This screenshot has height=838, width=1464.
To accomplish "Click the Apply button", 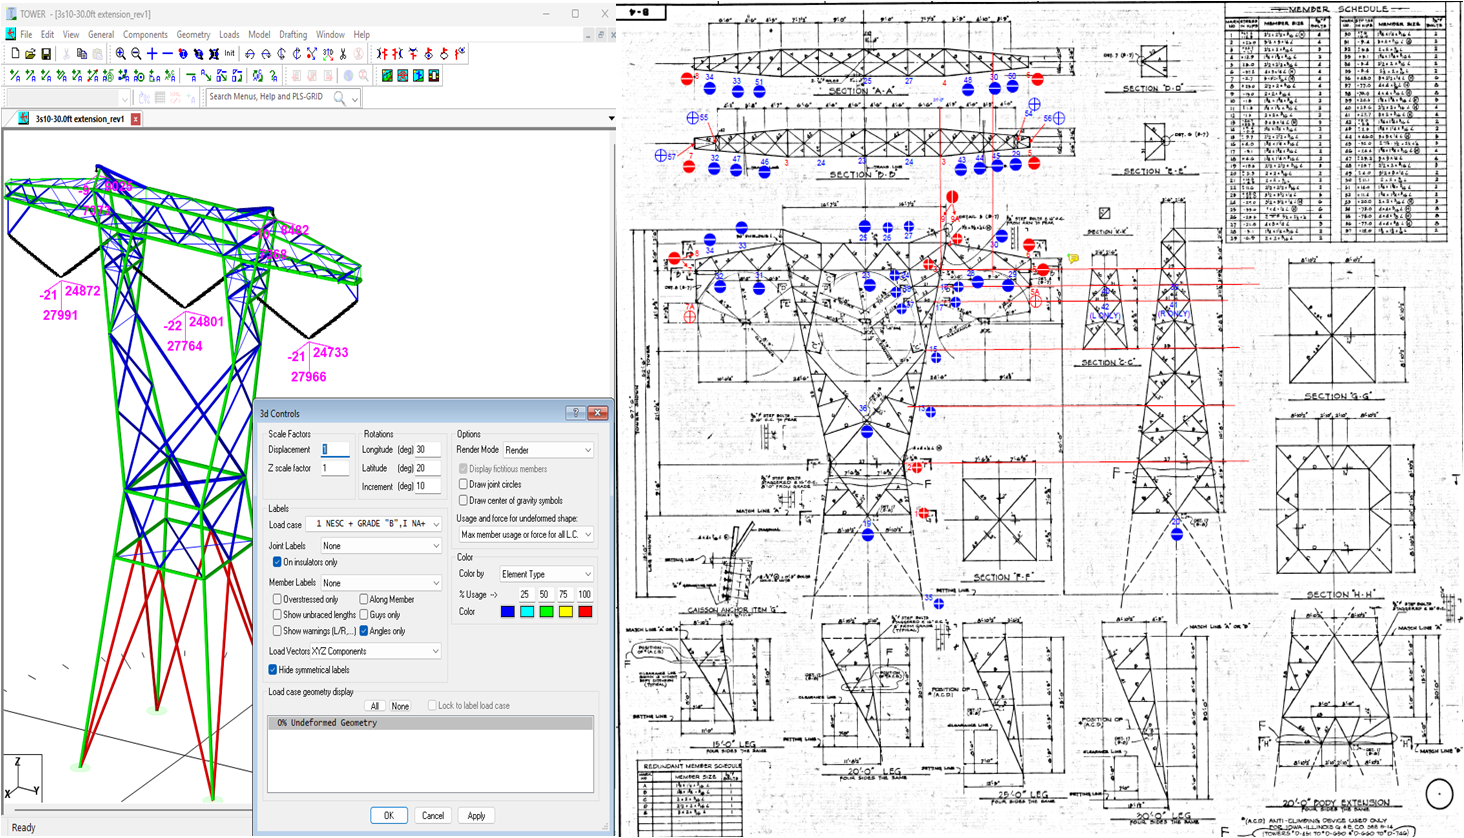I will pos(476,816).
